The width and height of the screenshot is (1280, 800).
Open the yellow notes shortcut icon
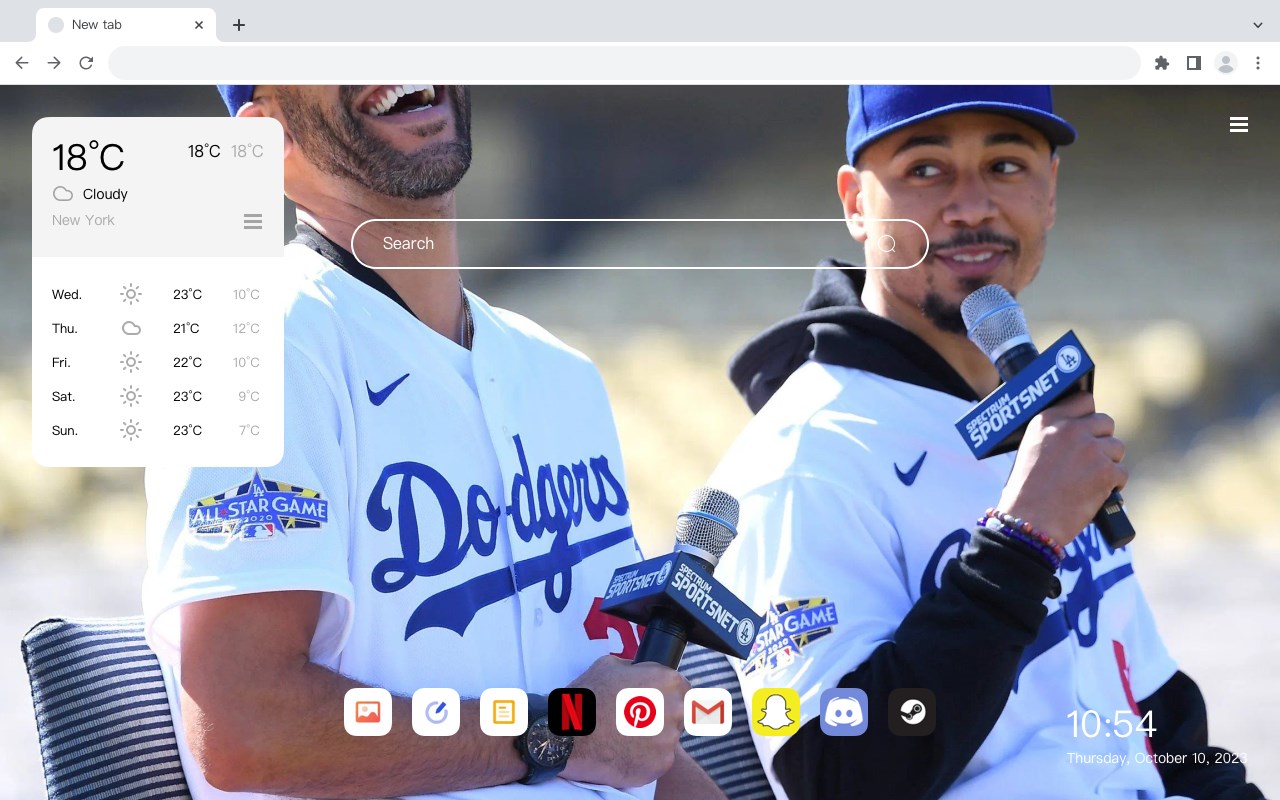pyautogui.click(x=504, y=712)
